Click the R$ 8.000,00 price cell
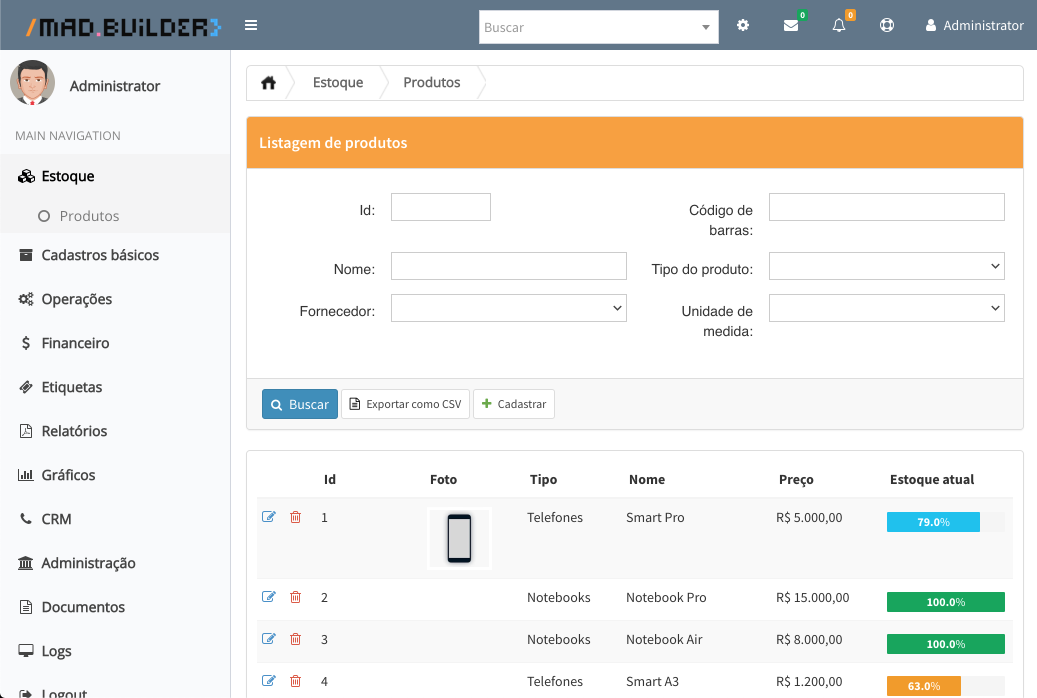Image resolution: width=1037 pixels, height=698 pixels. [x=809, y=640]
